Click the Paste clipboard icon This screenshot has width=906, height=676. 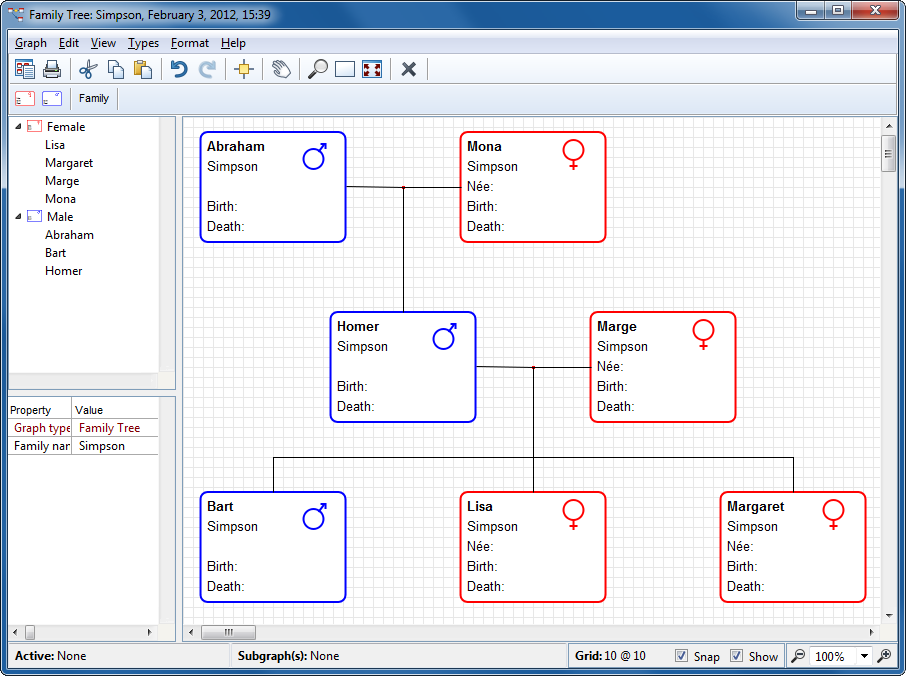[143, 69]
